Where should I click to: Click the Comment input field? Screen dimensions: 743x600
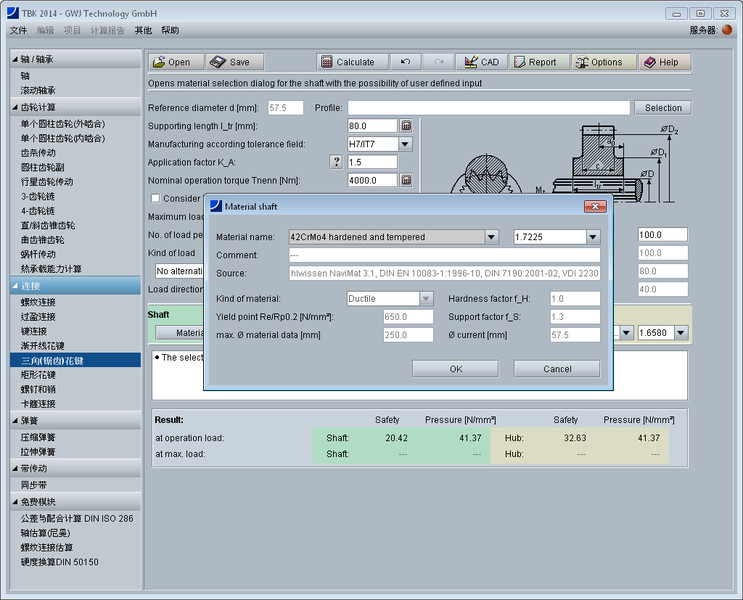coord(443,256)
